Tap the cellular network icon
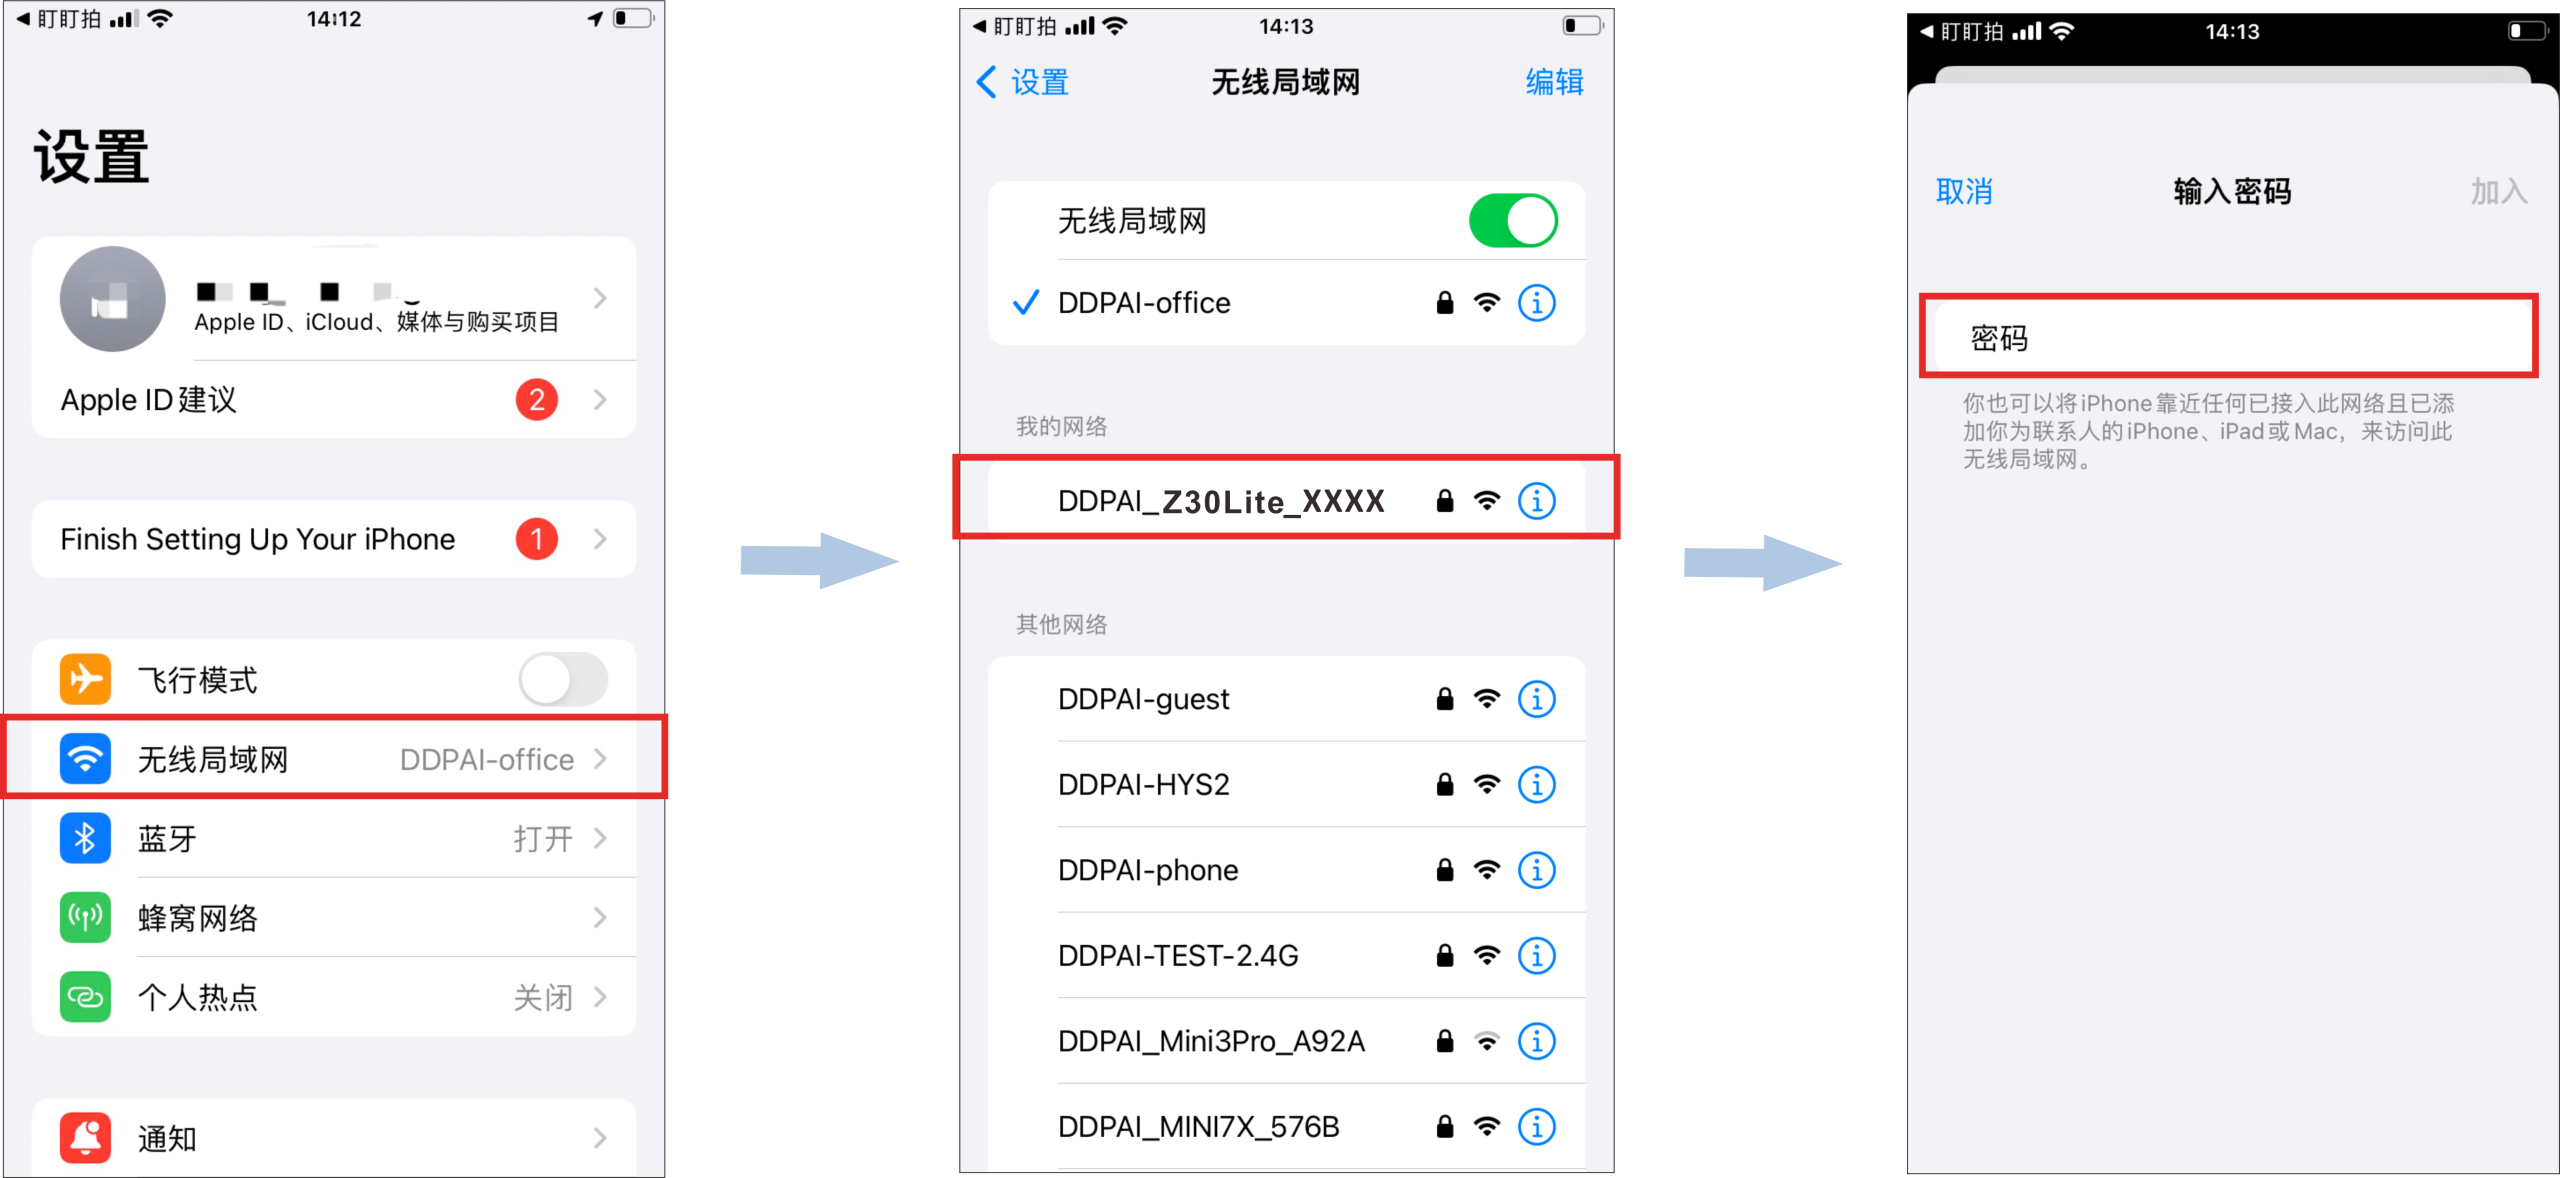Image resolution: width=2560 pixels, height=1178 pixels. 85,917
